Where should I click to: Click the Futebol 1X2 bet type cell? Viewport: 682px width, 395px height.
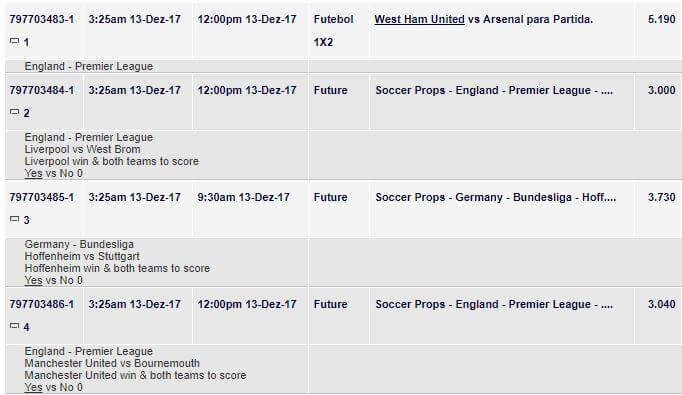(x=334, y=30)
